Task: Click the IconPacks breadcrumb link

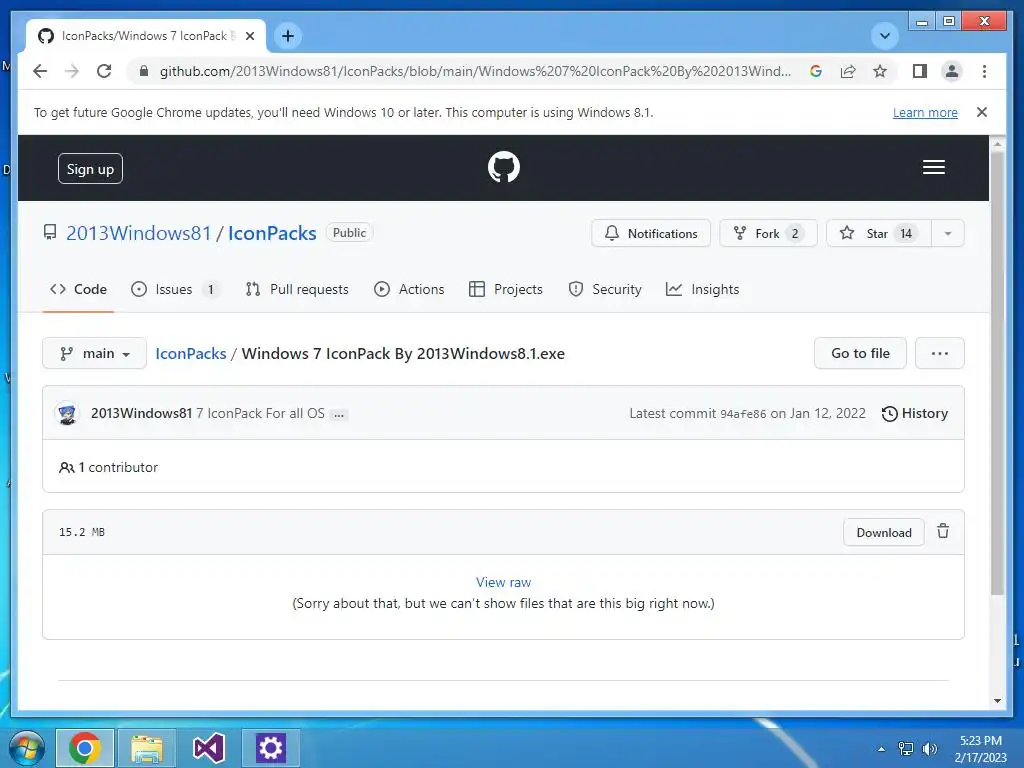Action: tap(191, 353)
